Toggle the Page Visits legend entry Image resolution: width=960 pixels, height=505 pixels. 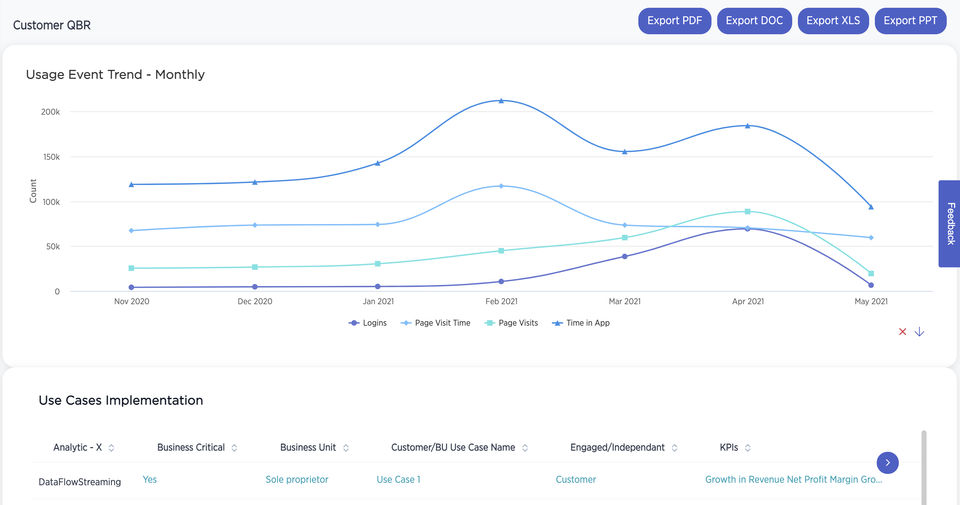511,323
